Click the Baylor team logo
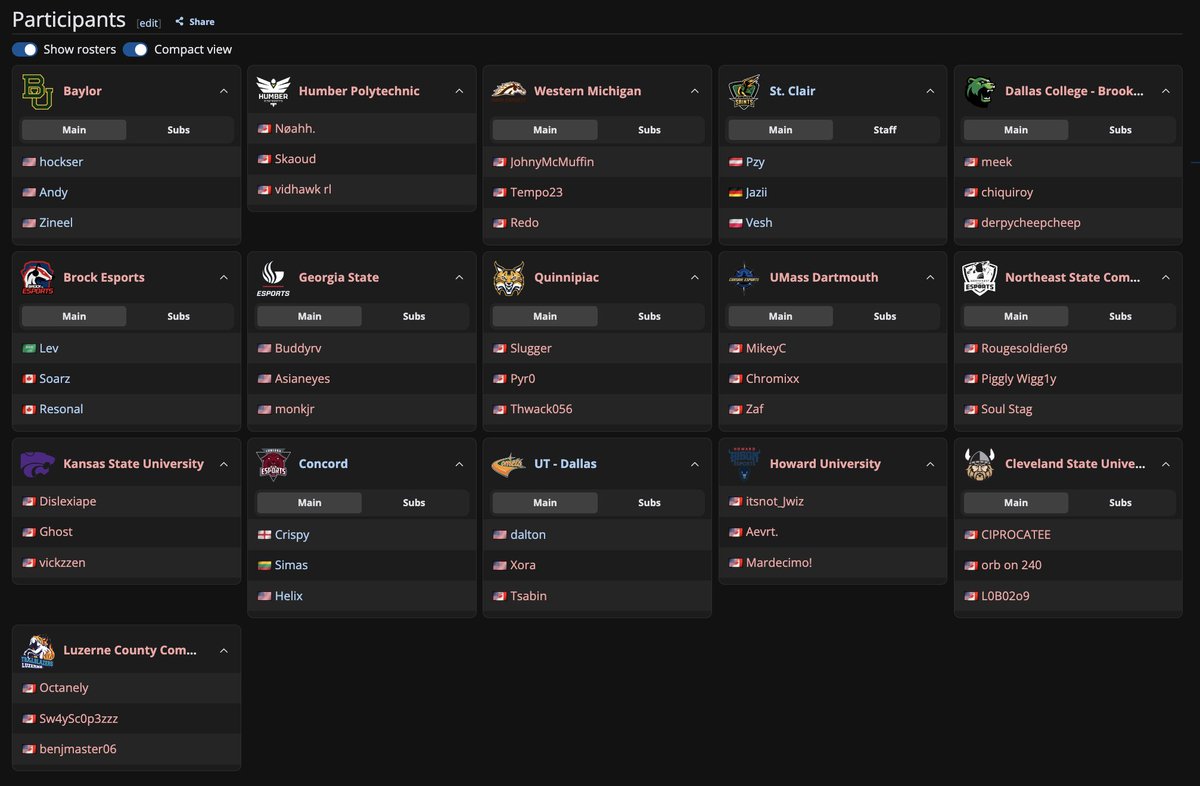1200x786 pixels. tap(37, 91)
